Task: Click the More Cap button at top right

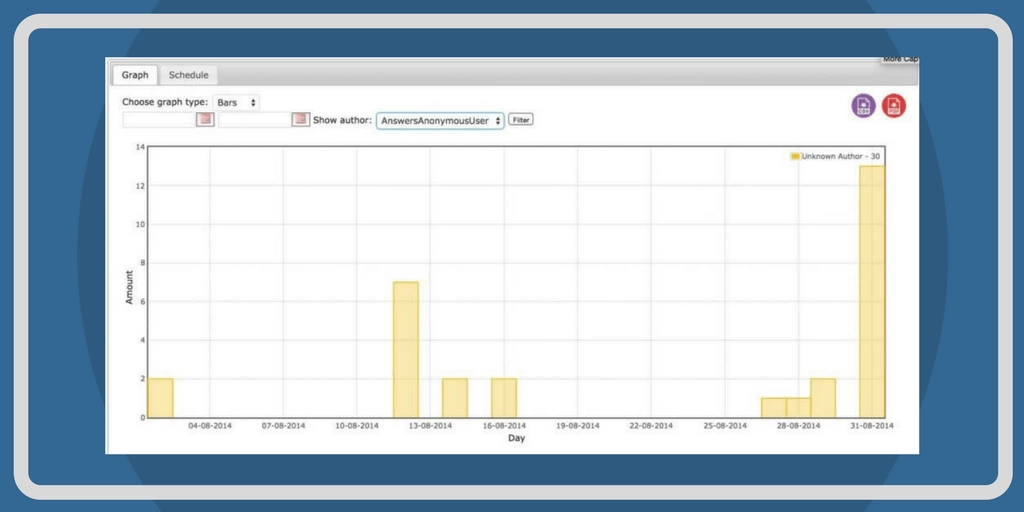Action: pyautogui.click(x=898, y=59)
